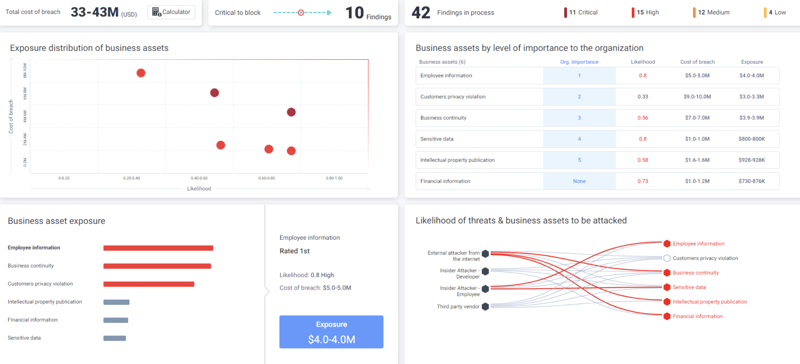Select the Financial information red hexagon node
The height and width of the screenshot is (364, 800).
point(667,316)
